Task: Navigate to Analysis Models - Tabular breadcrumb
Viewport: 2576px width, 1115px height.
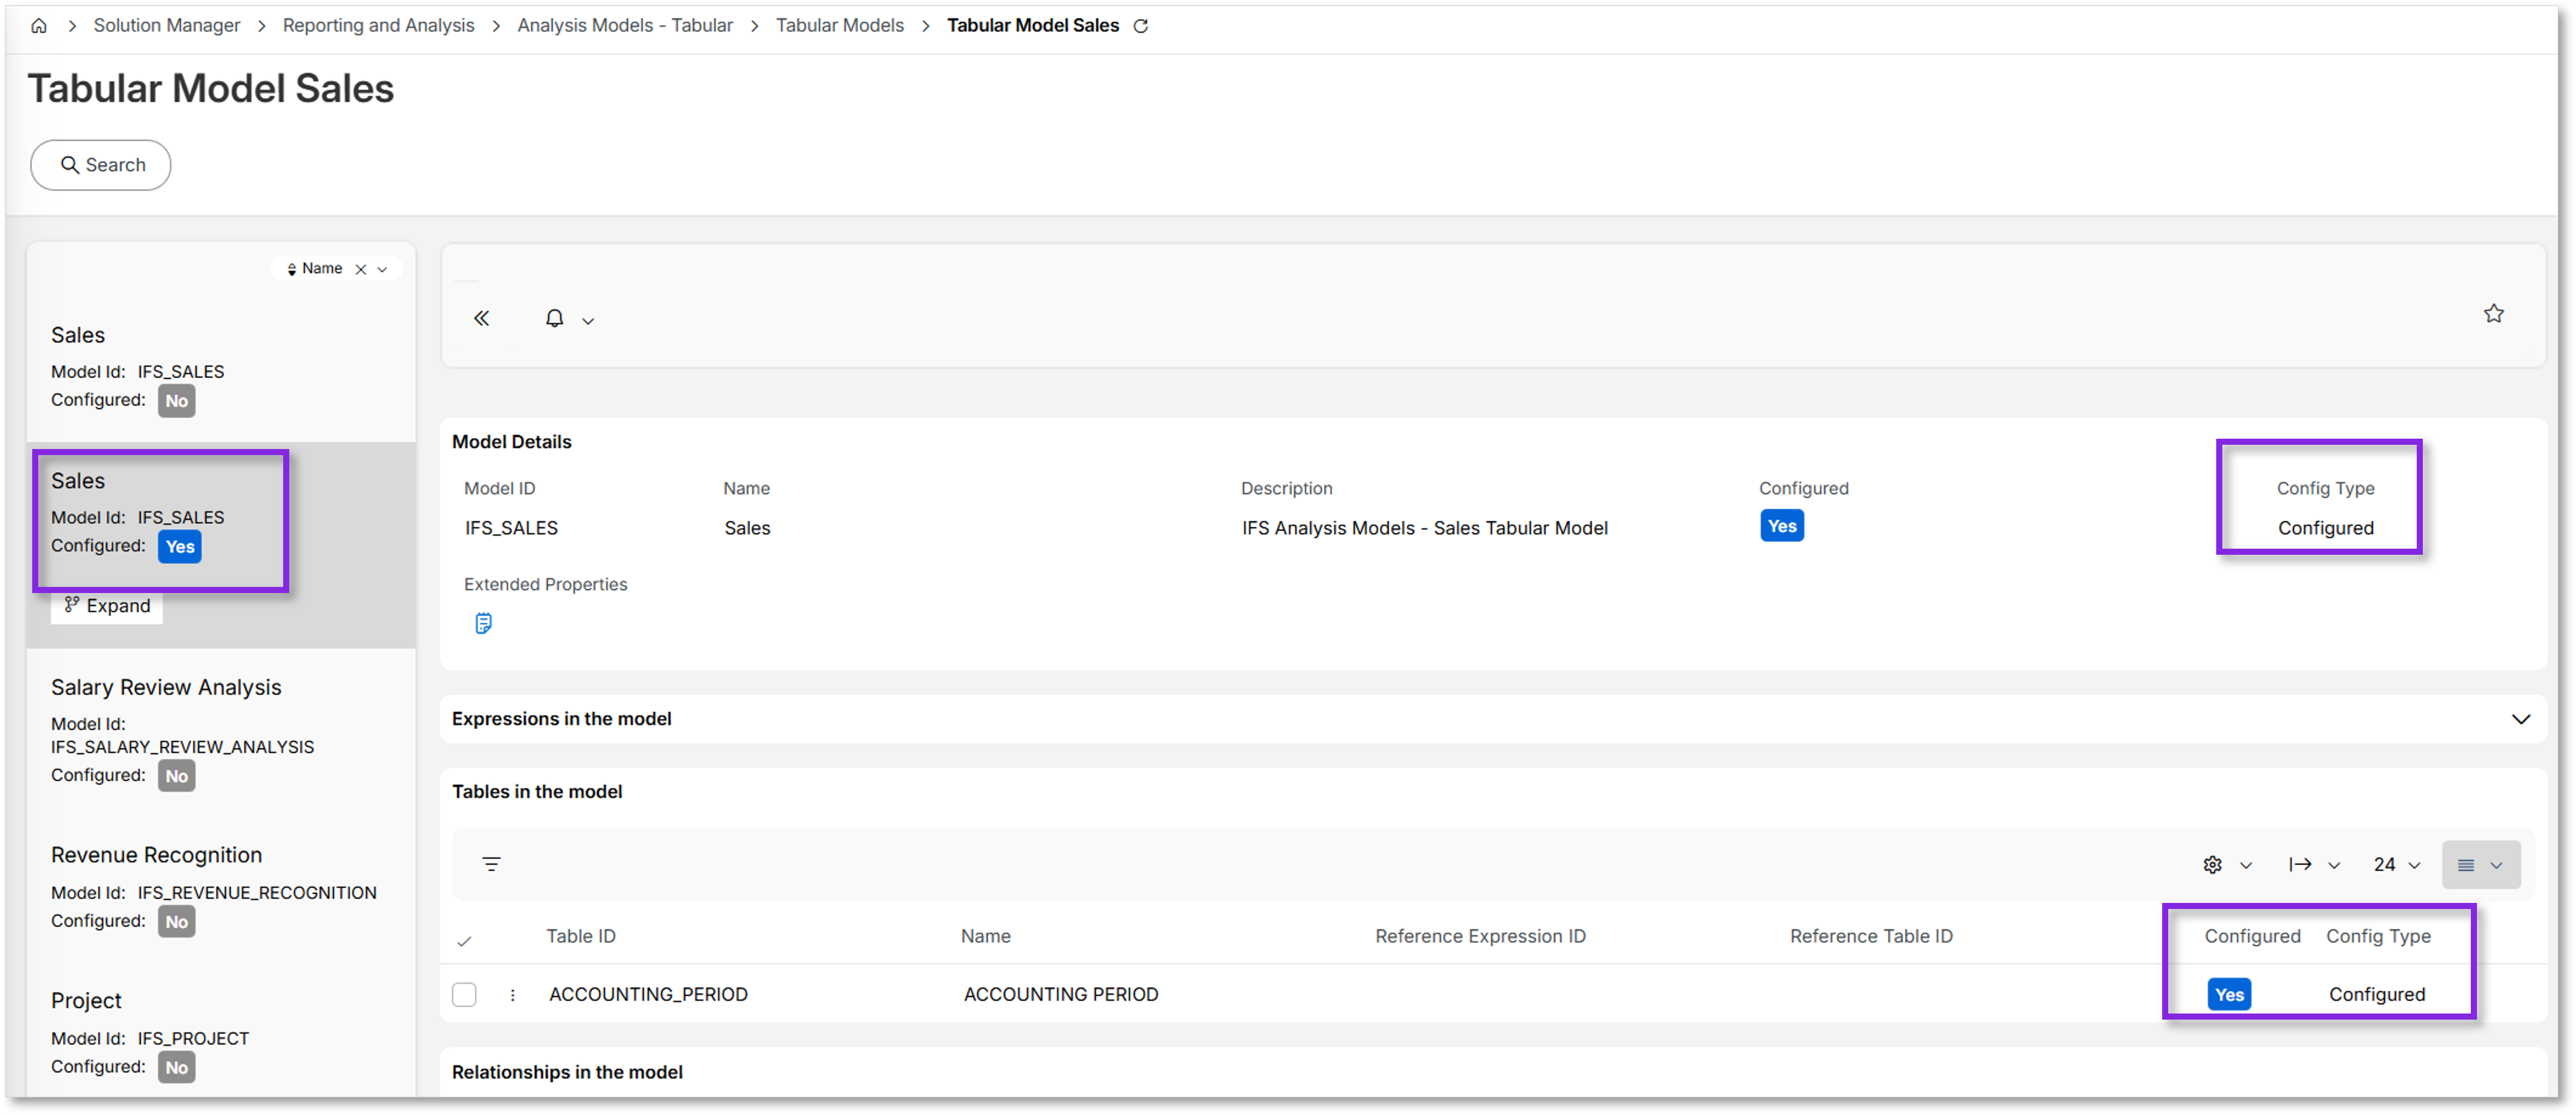Action: click(x=625, y=26)
